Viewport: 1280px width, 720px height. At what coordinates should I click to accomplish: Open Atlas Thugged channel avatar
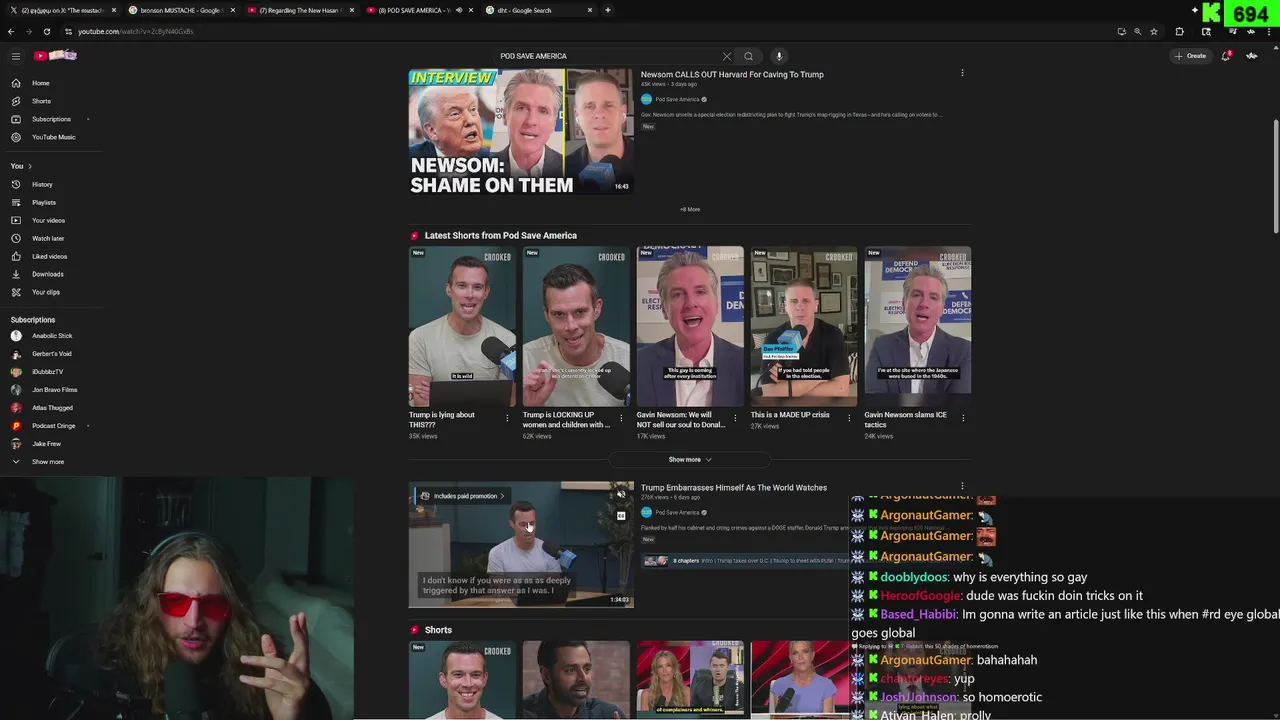pos(16,408)
